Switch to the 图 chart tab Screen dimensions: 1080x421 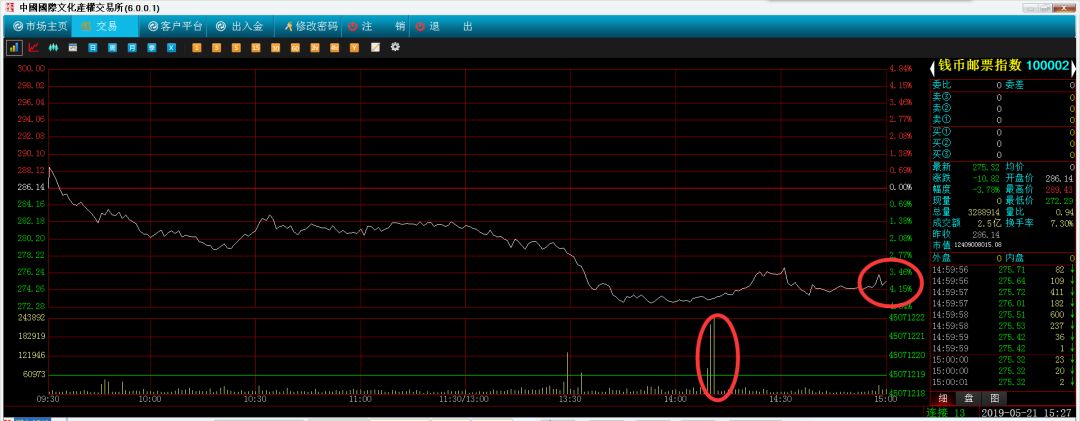point(994,398)
